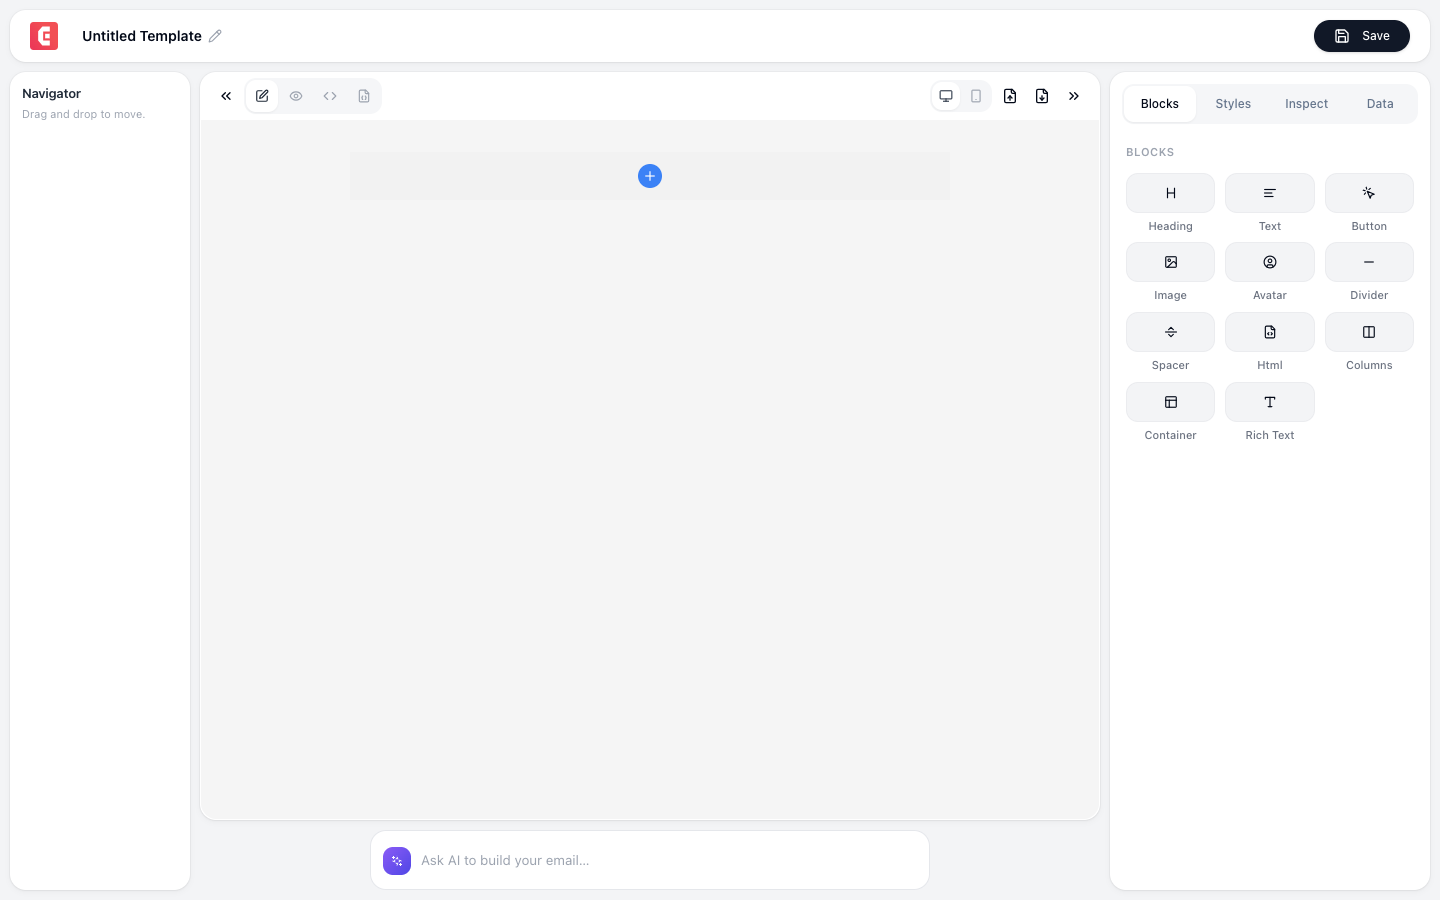
Task: Insert a Columns block
Action: pyautogui.click(x=1369, y=332)
